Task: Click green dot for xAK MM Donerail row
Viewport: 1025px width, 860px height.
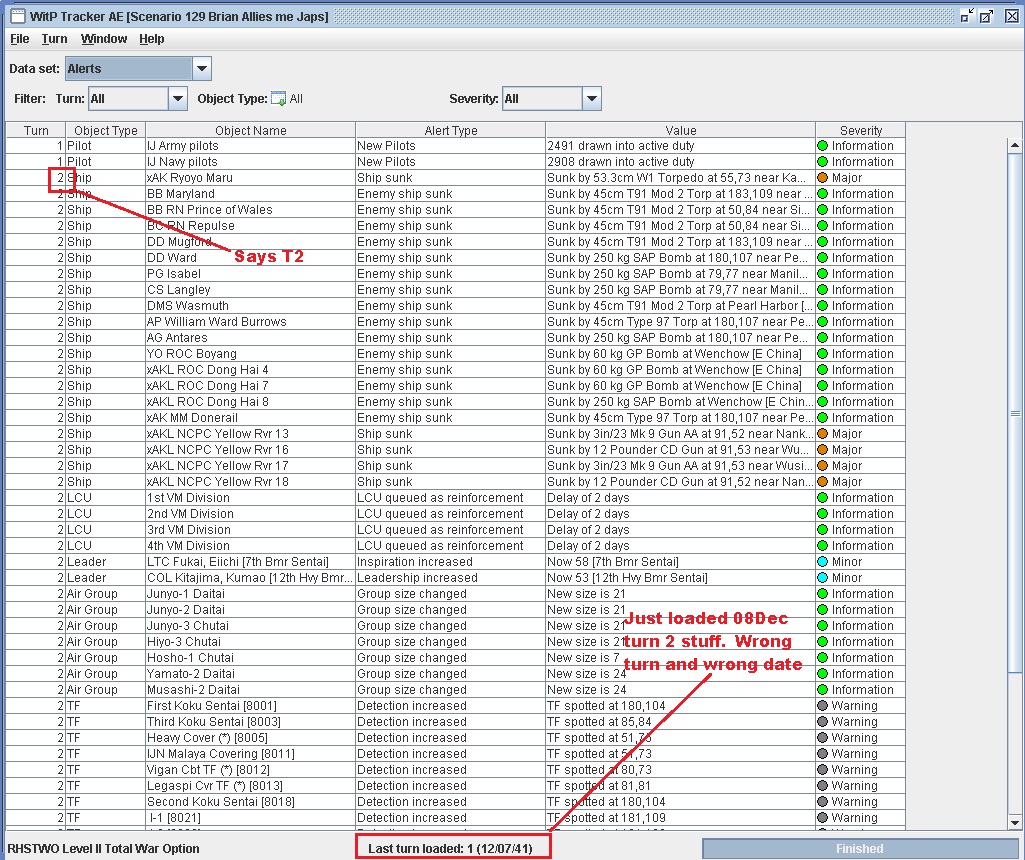Action: 822,418
